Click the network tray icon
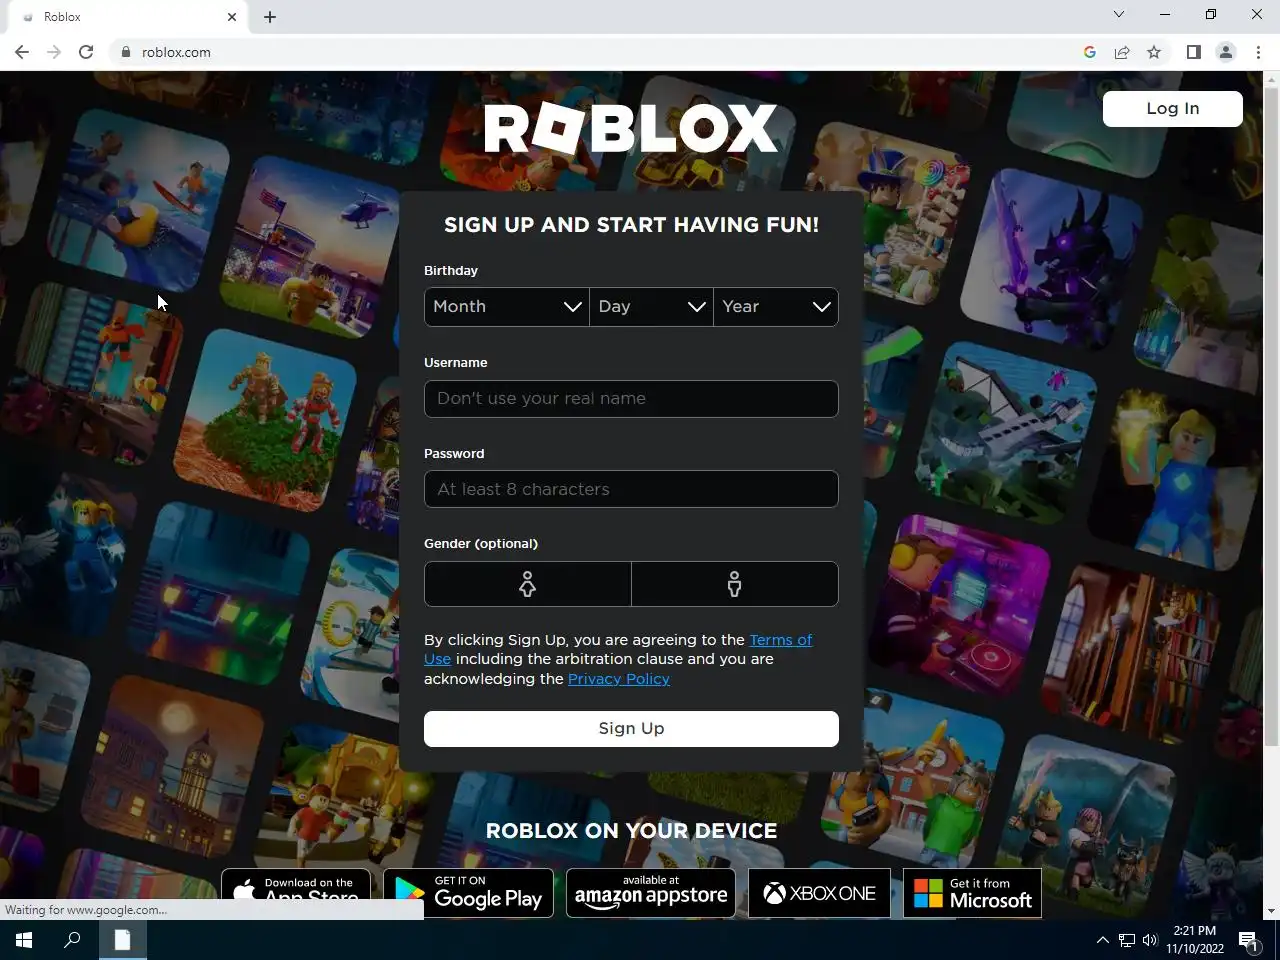Screen dimensions: 1280x960 [1127, 940]
